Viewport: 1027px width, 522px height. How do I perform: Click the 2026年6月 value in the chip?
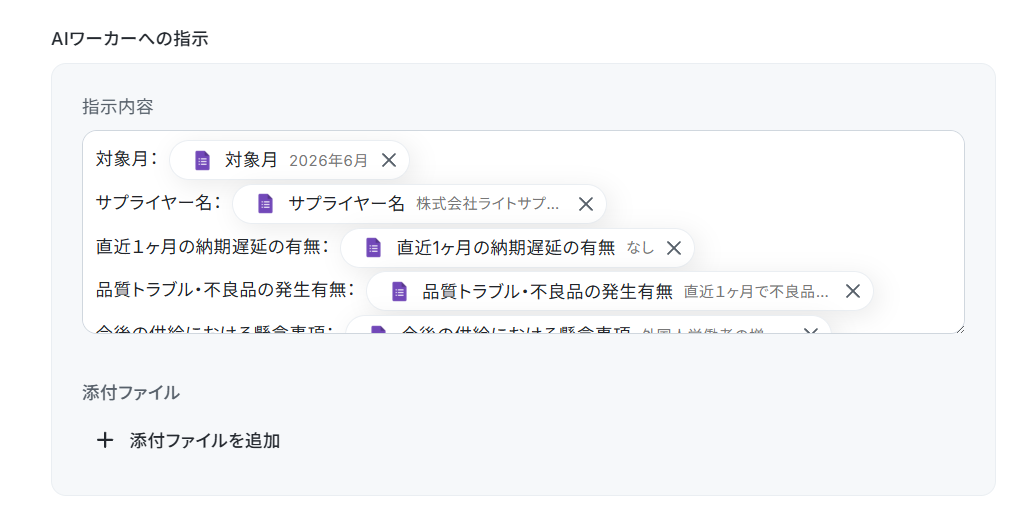click(x=328, y=161)
